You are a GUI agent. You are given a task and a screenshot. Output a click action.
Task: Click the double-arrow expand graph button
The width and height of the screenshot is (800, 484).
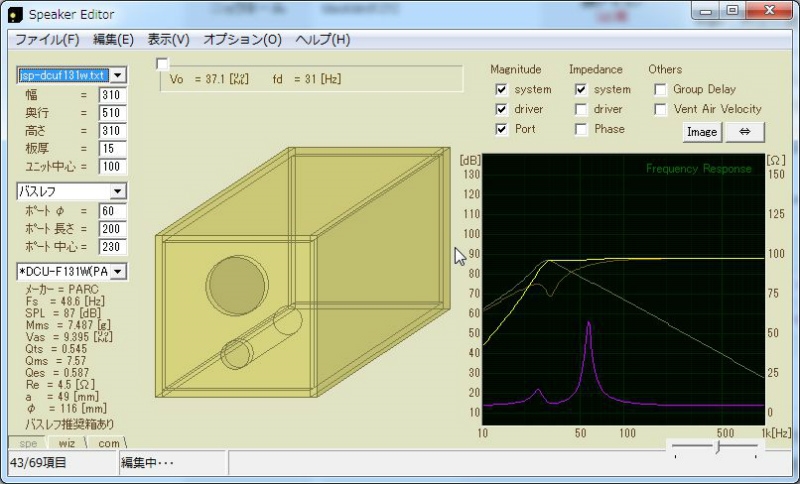[745, 132]
